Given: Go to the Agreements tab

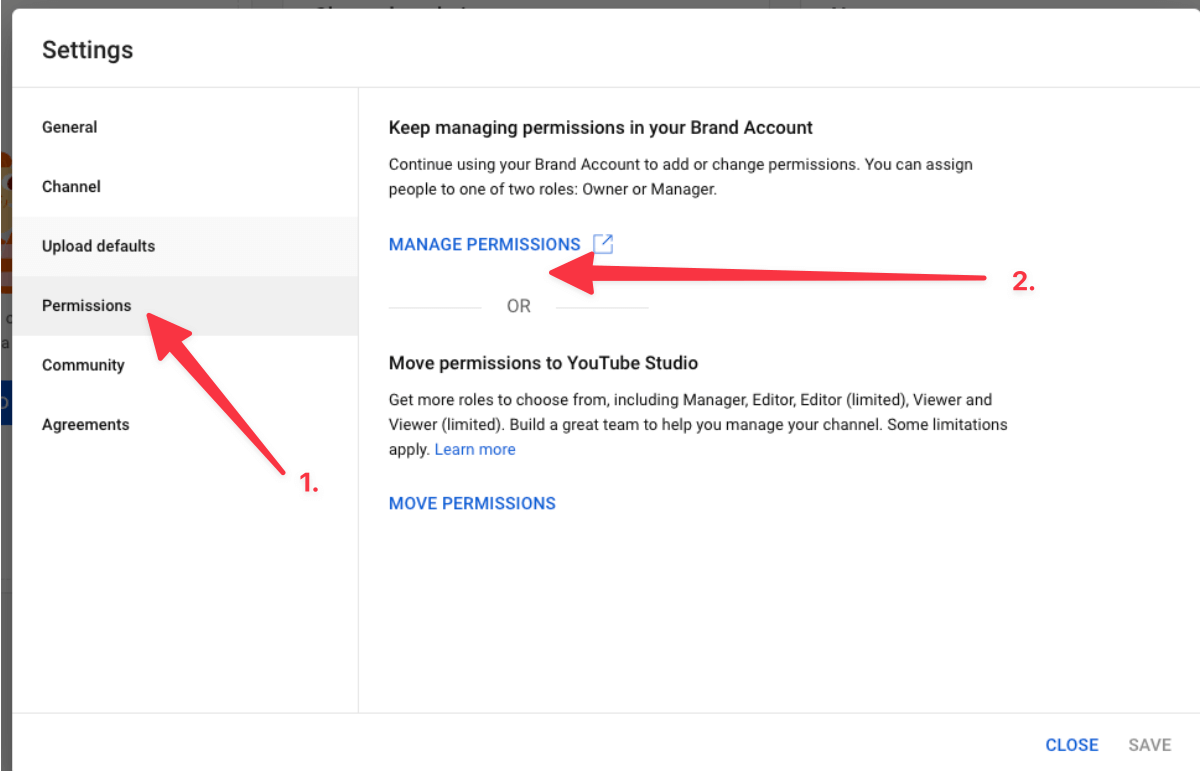Looking at the screenshot, I should point(185,425).
